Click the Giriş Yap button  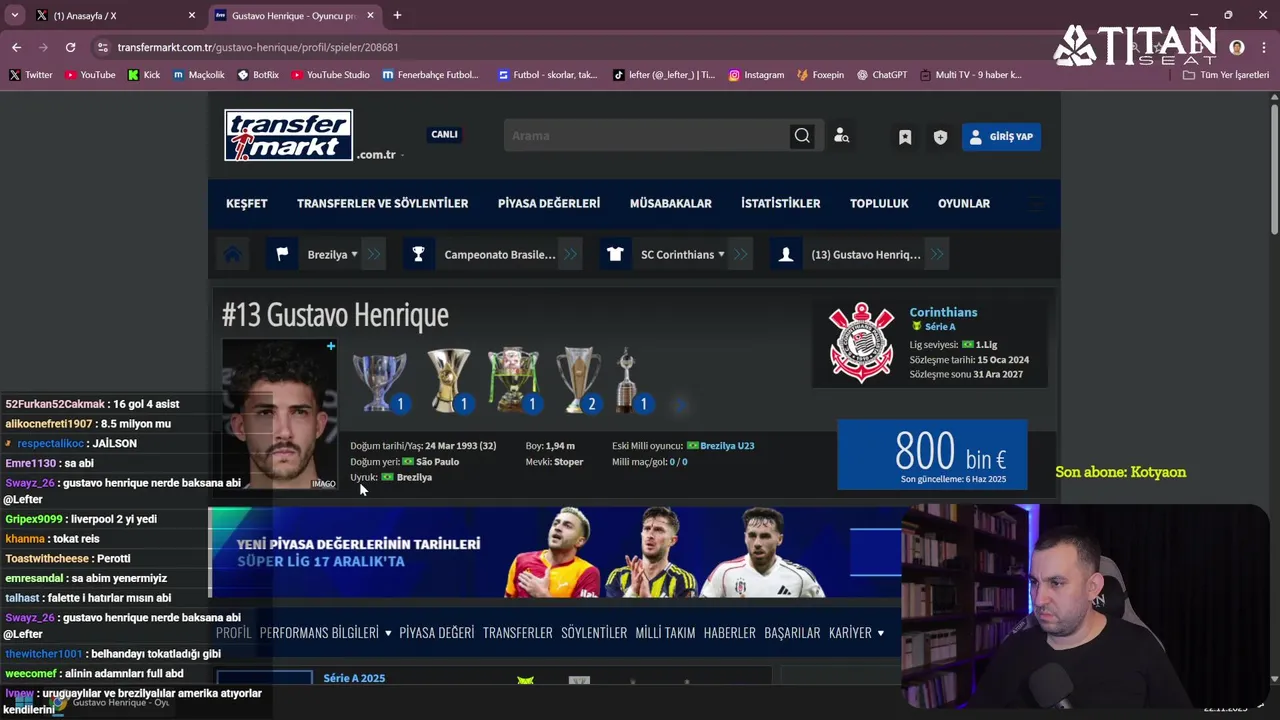pos(1001,137)
